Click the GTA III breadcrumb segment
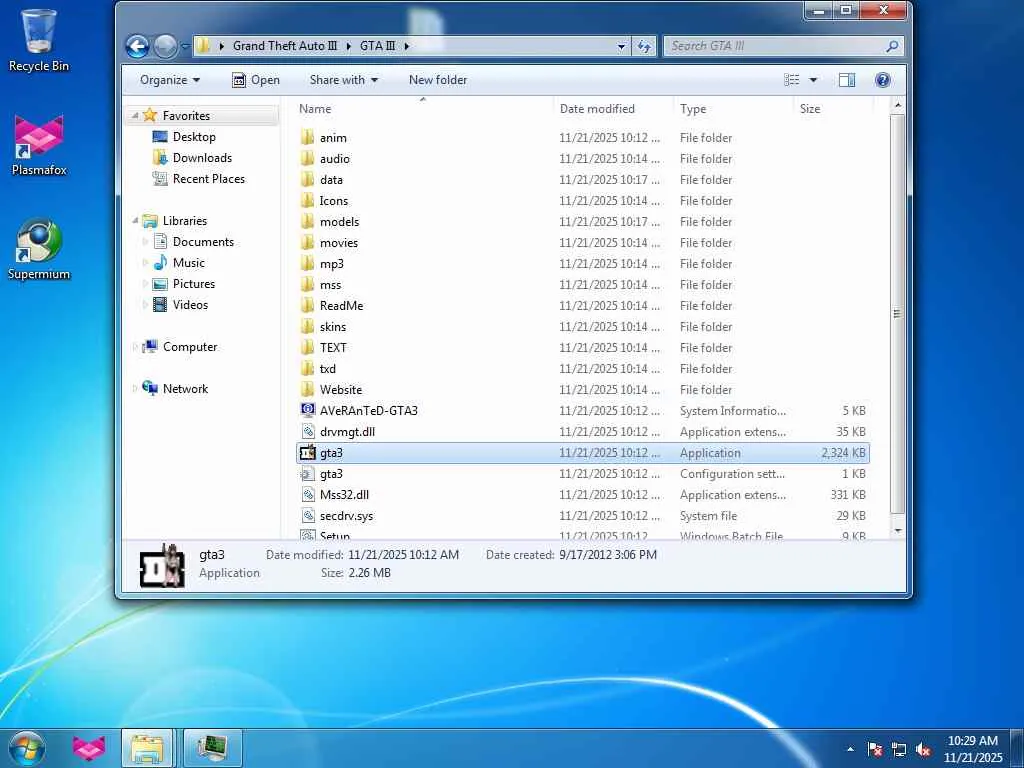Image resolution: width=1024 pixels, height=768 pixels. point(377,46)
